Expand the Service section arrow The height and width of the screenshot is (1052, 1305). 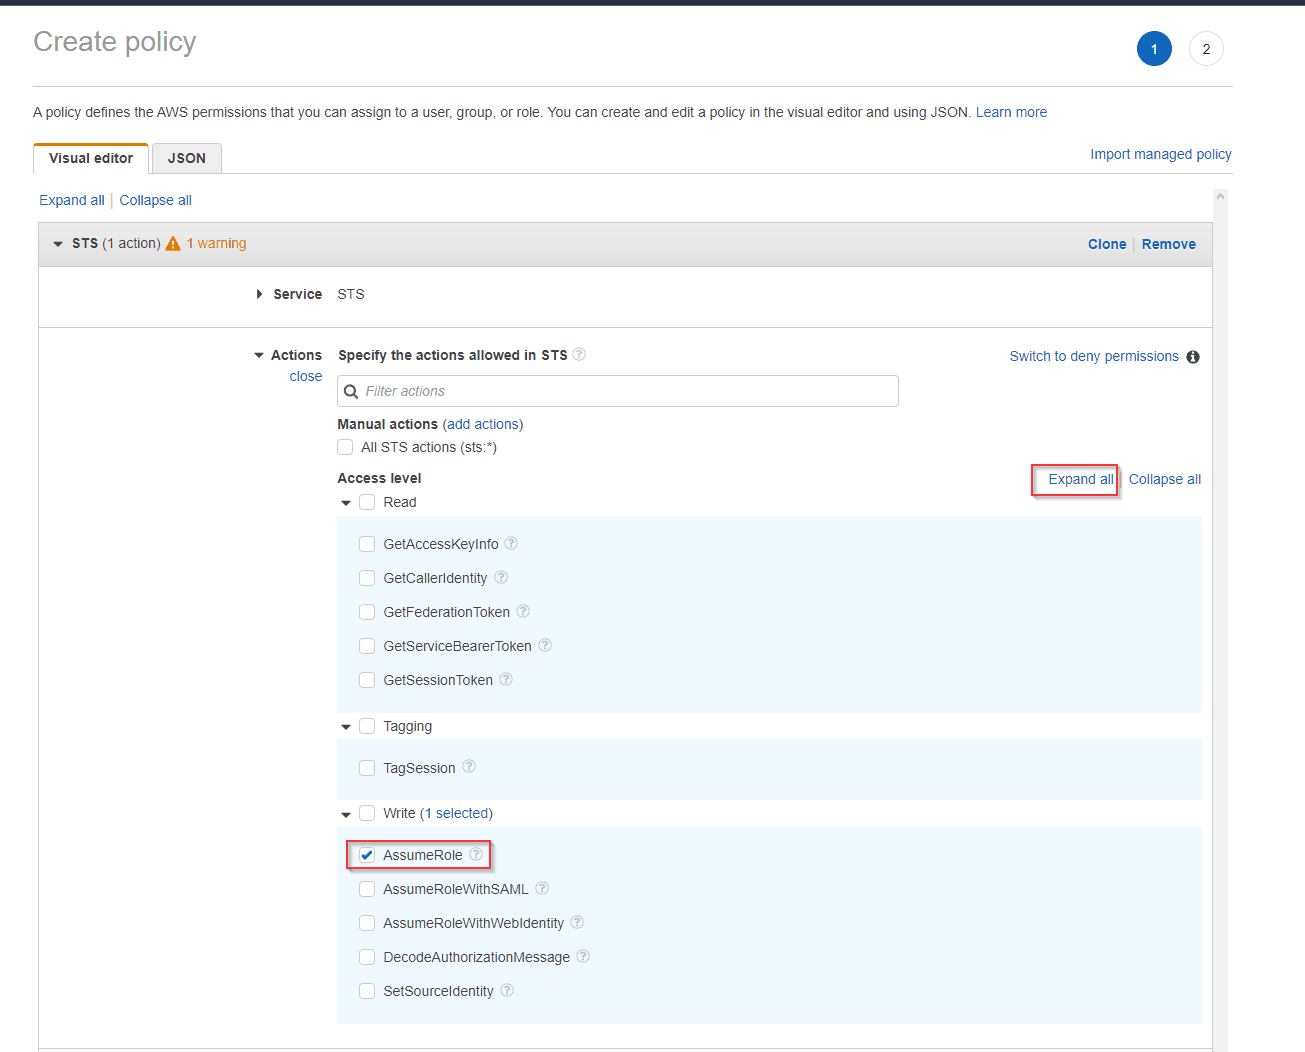coord(259,294)
